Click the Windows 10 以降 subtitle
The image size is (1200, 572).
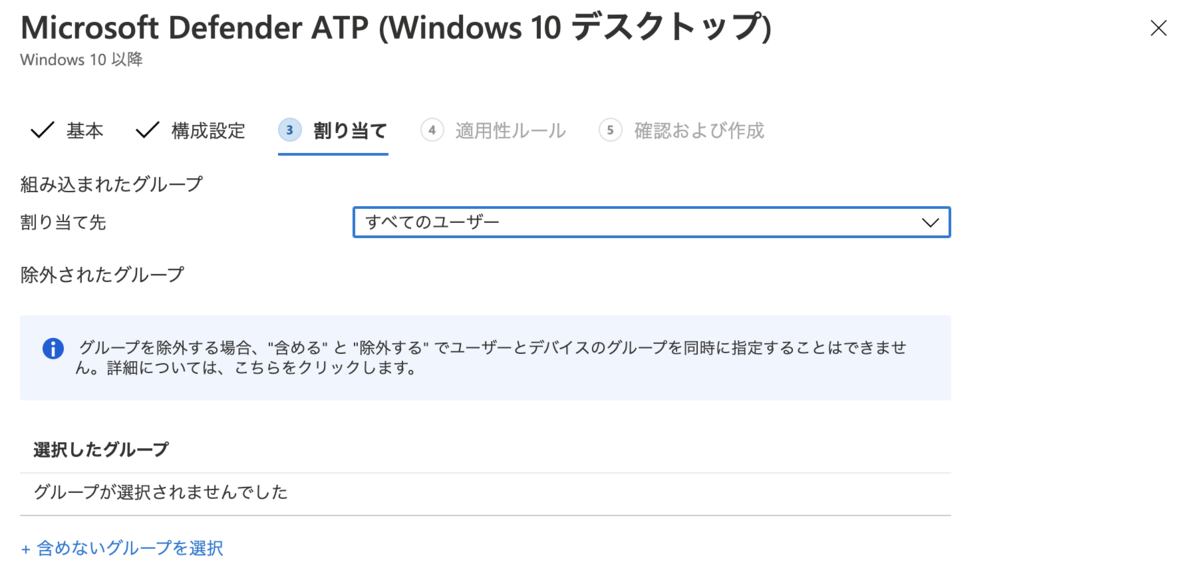click(81, 60)
